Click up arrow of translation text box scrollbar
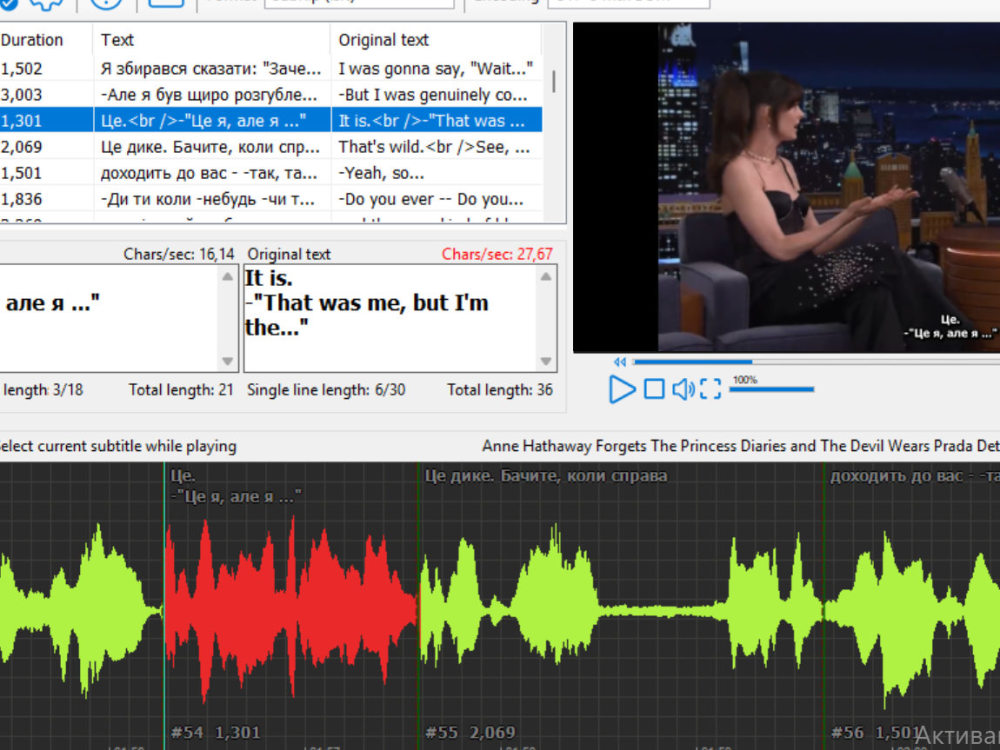 point(228,277)
